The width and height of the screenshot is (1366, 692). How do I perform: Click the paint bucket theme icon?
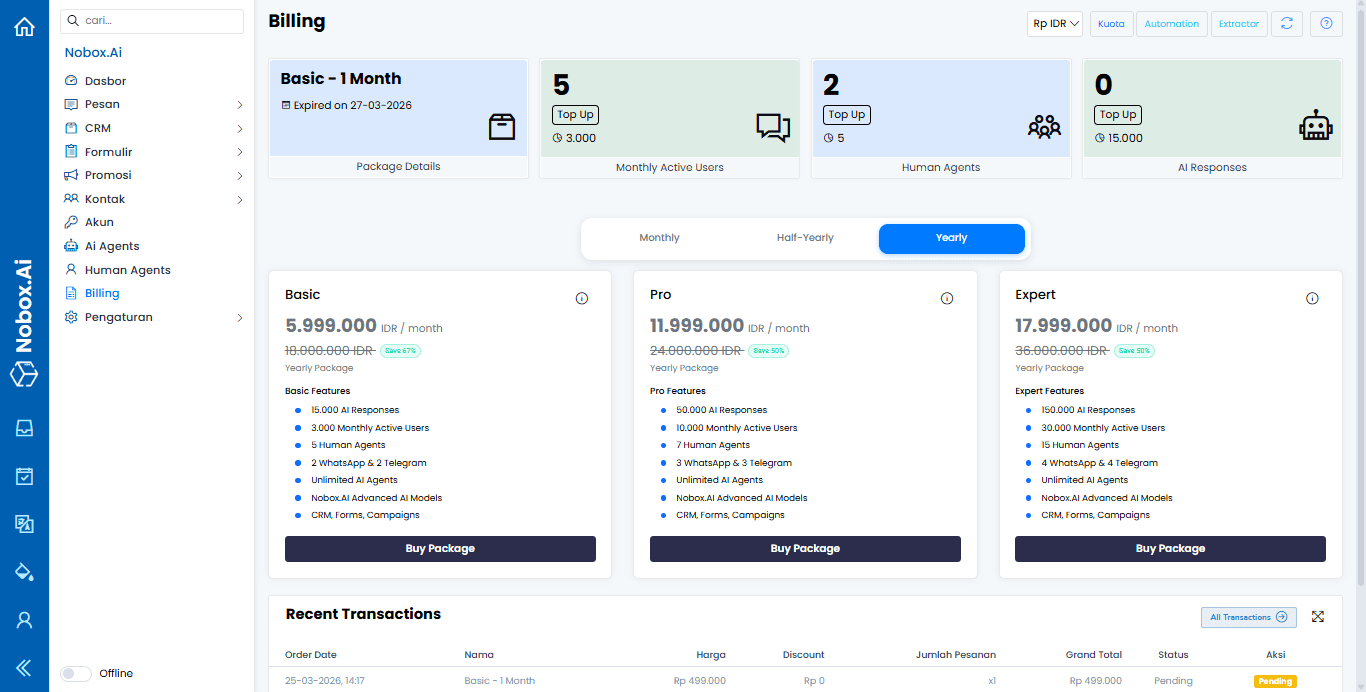point(24,572)
